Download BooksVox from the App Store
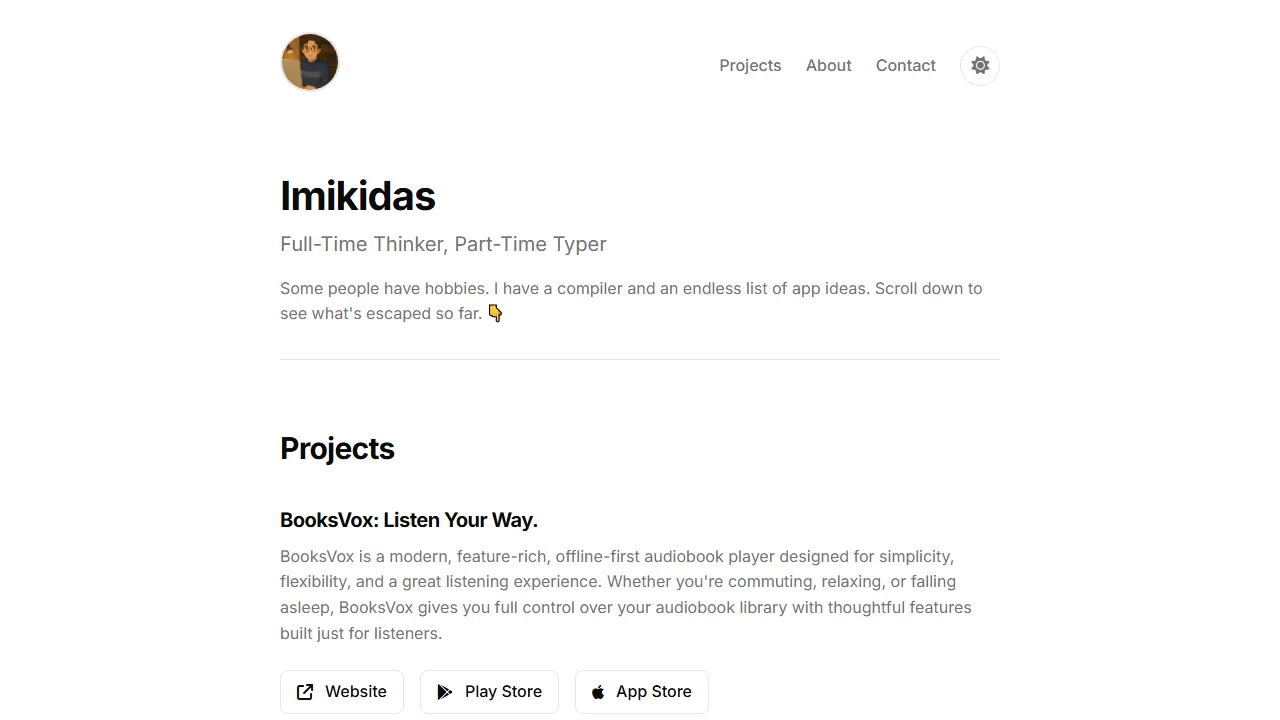The height and width of the screenshot is (720, 1280). (x=641, y=691)
